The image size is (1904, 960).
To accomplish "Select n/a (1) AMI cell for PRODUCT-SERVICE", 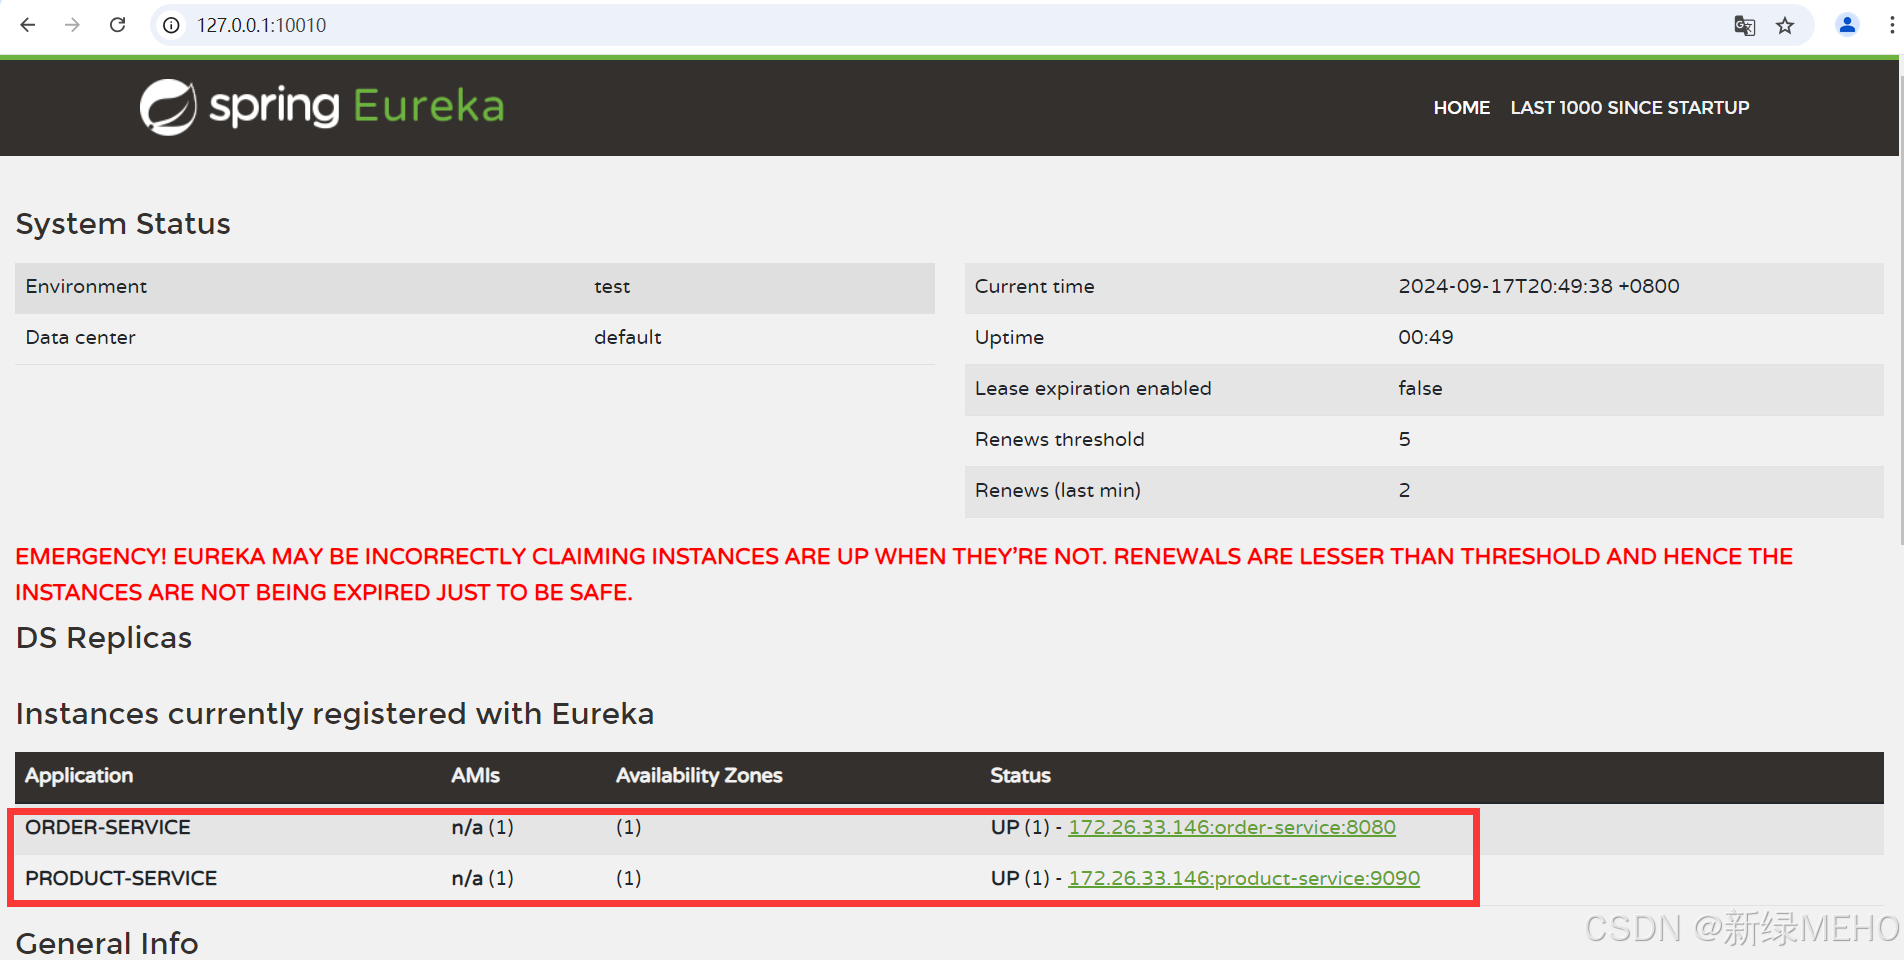I will point(482,878).
